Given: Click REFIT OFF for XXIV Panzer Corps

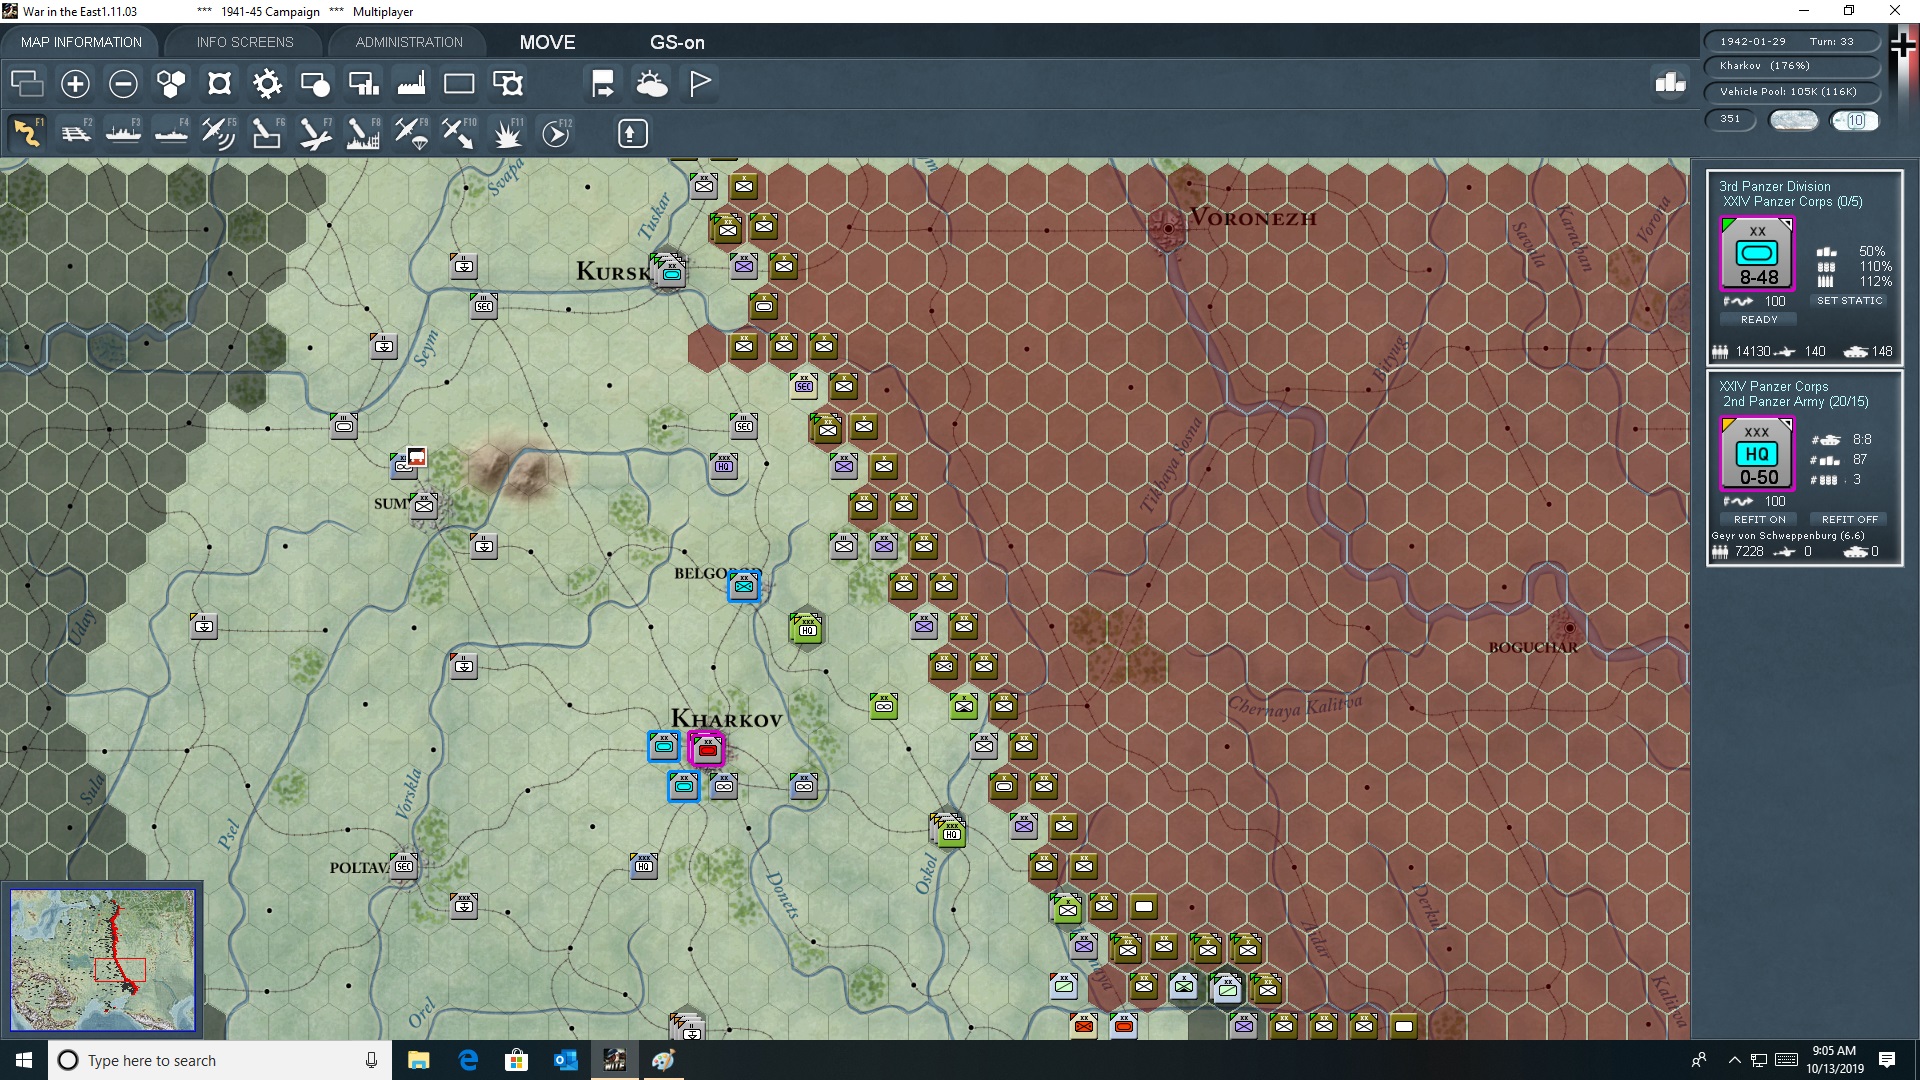Looking at the screenshot, I should pyautogui.click(x=1848, y=519).
